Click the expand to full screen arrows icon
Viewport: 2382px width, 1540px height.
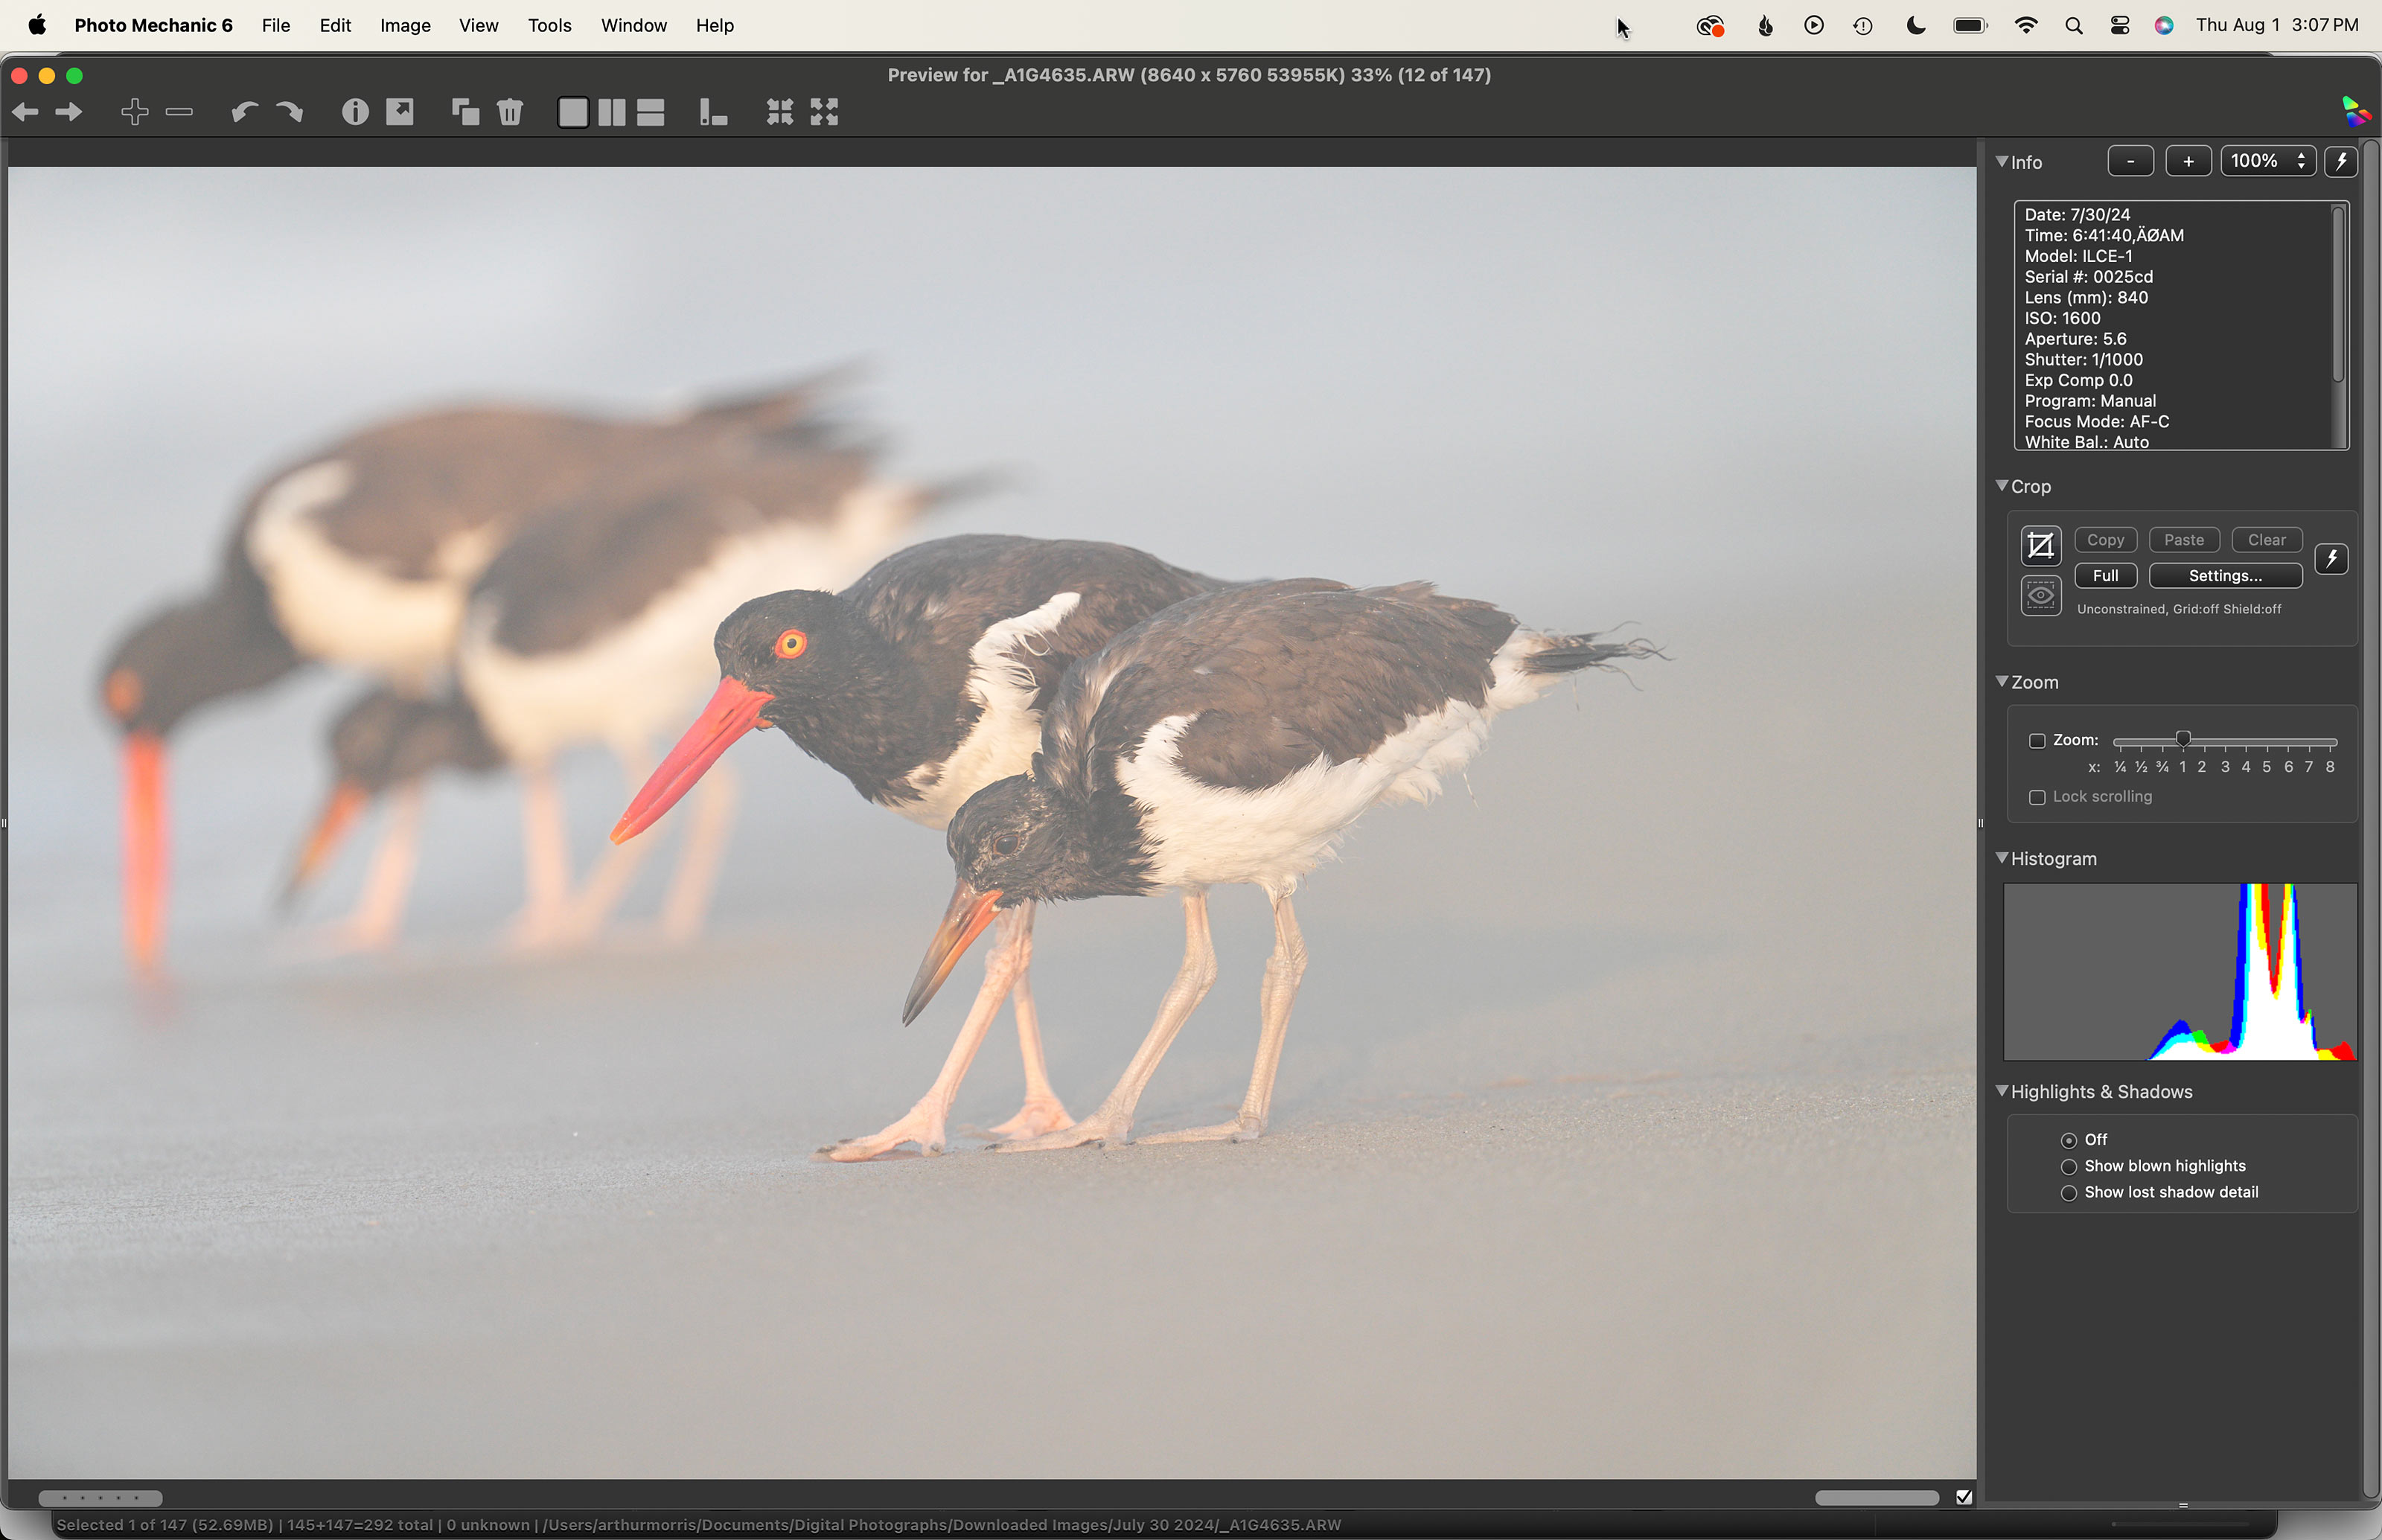pyautogui.click(x=824, y=112)
